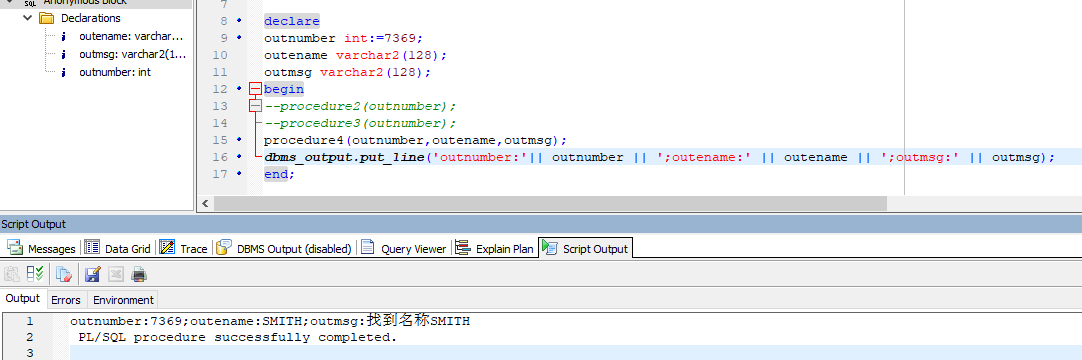Click empty output row 3
The image size is (1082, 360).
tap(576, 352)
